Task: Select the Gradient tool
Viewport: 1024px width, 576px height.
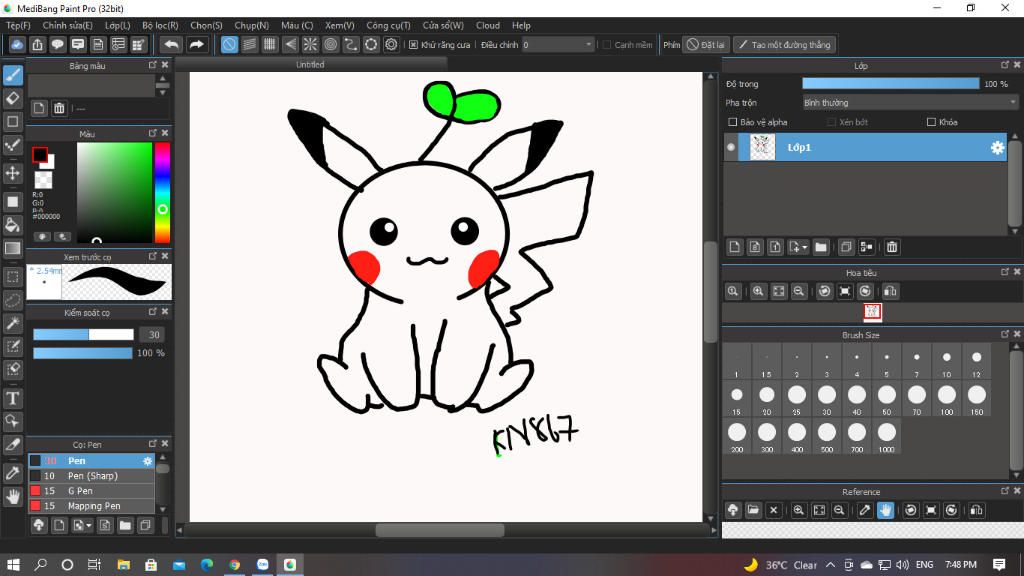Action: click(12, 248)
